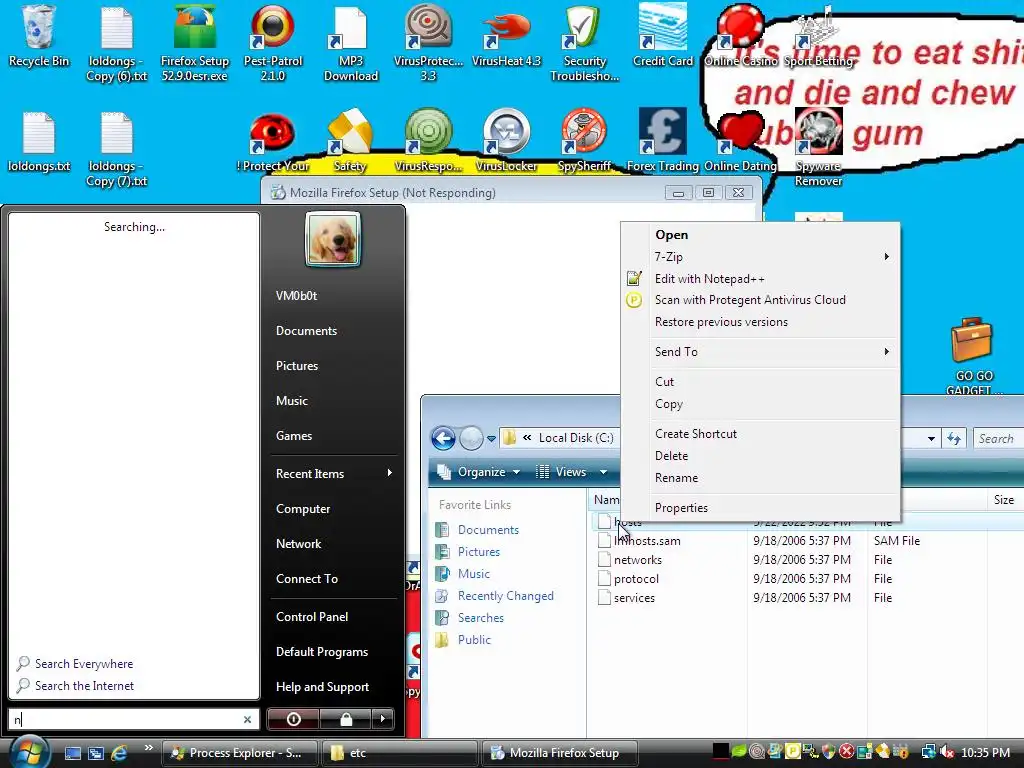Click the Start menu power button
Screen dimensions: 1024x768
click(x=293, y=719)
